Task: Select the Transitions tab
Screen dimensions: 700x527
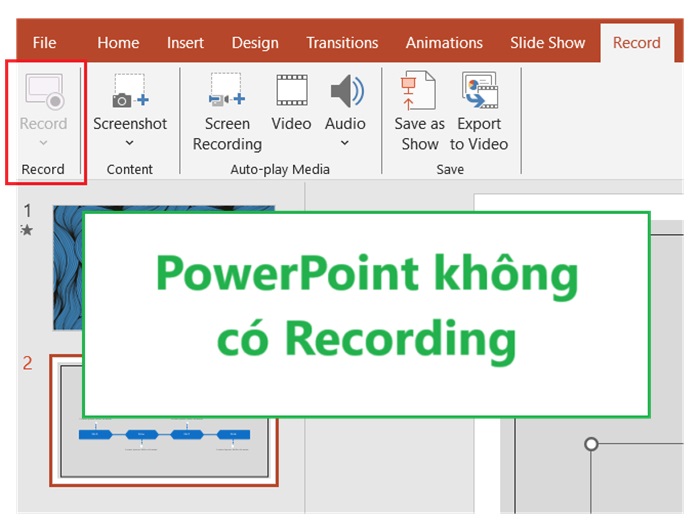Action: [x=342, y=43]
